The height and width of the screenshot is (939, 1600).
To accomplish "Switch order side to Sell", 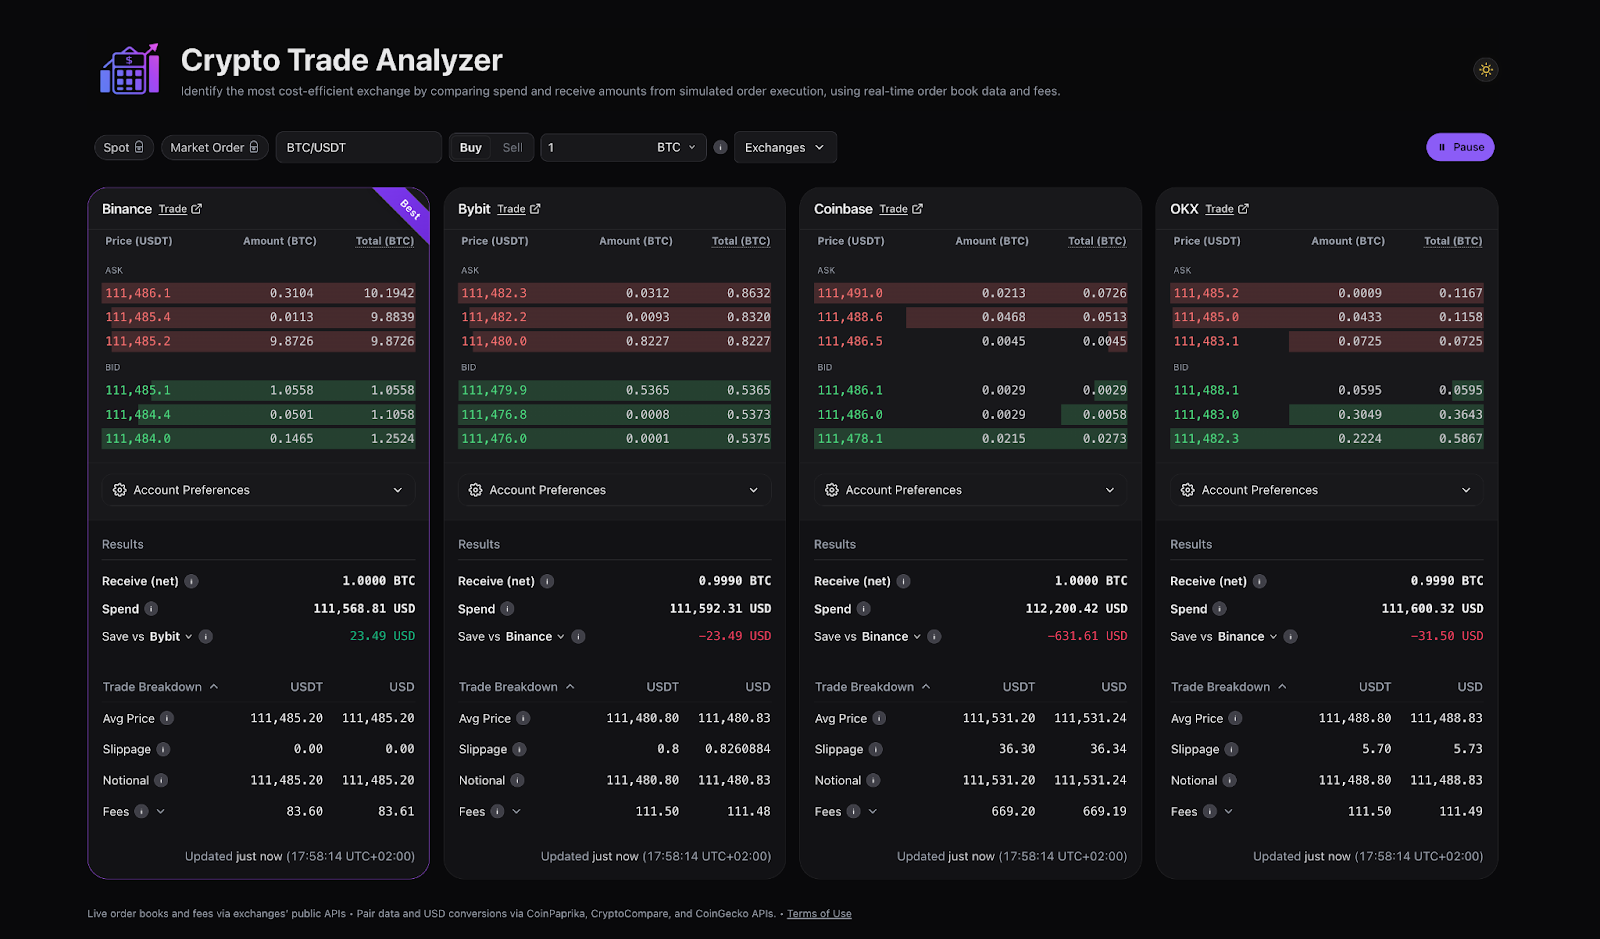I will coord(512,148).
